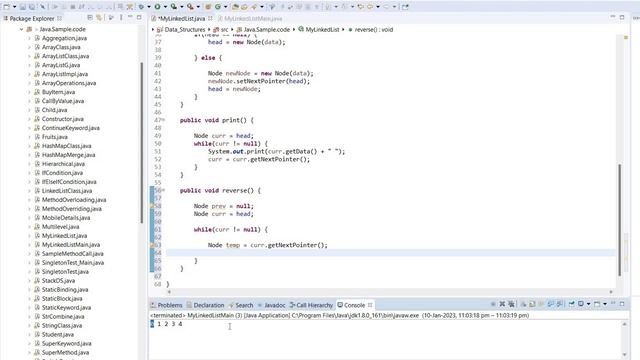The image size is (640, 360).
Task: Open the Coverage dropdown arrow
Action: tap(182, 7)
